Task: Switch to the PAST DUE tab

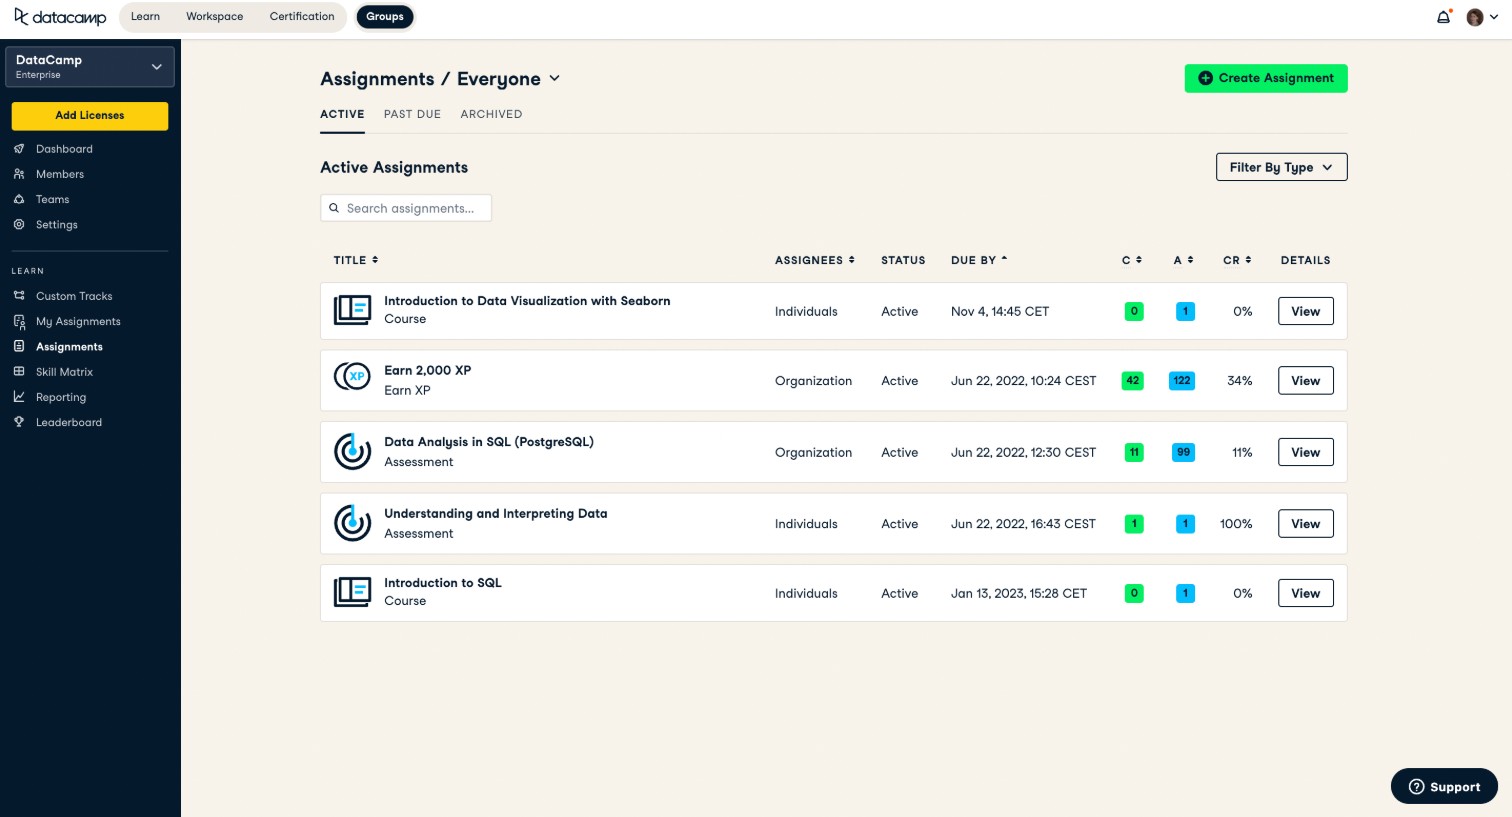Action: [x=412, y=114]
